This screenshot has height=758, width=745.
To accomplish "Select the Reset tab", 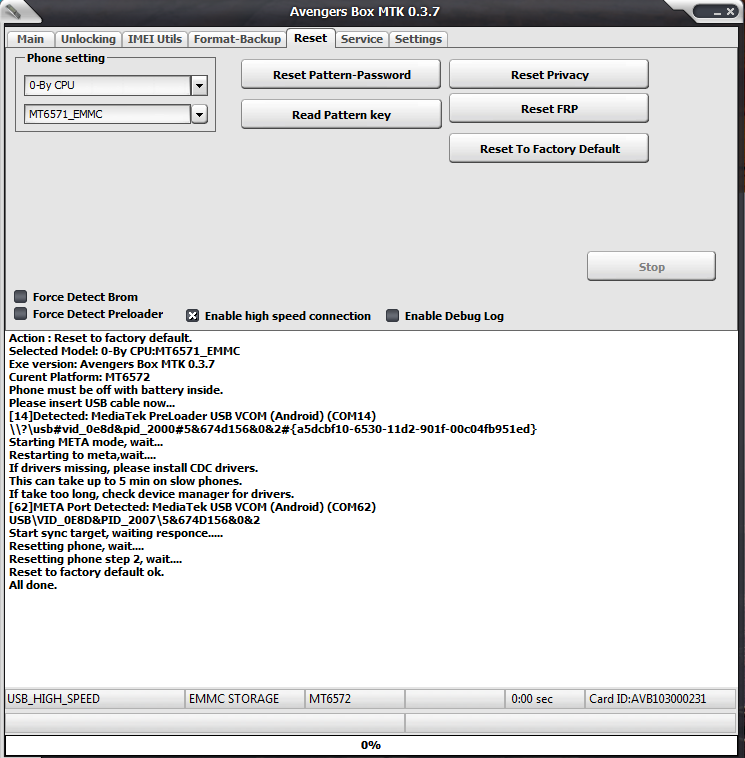I will click(310, 38).
